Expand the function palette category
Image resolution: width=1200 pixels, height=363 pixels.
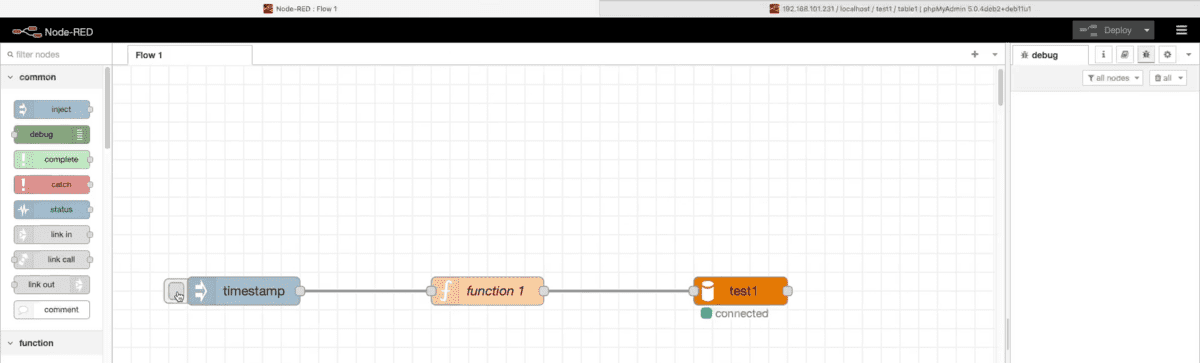click(x=51, y=343)
